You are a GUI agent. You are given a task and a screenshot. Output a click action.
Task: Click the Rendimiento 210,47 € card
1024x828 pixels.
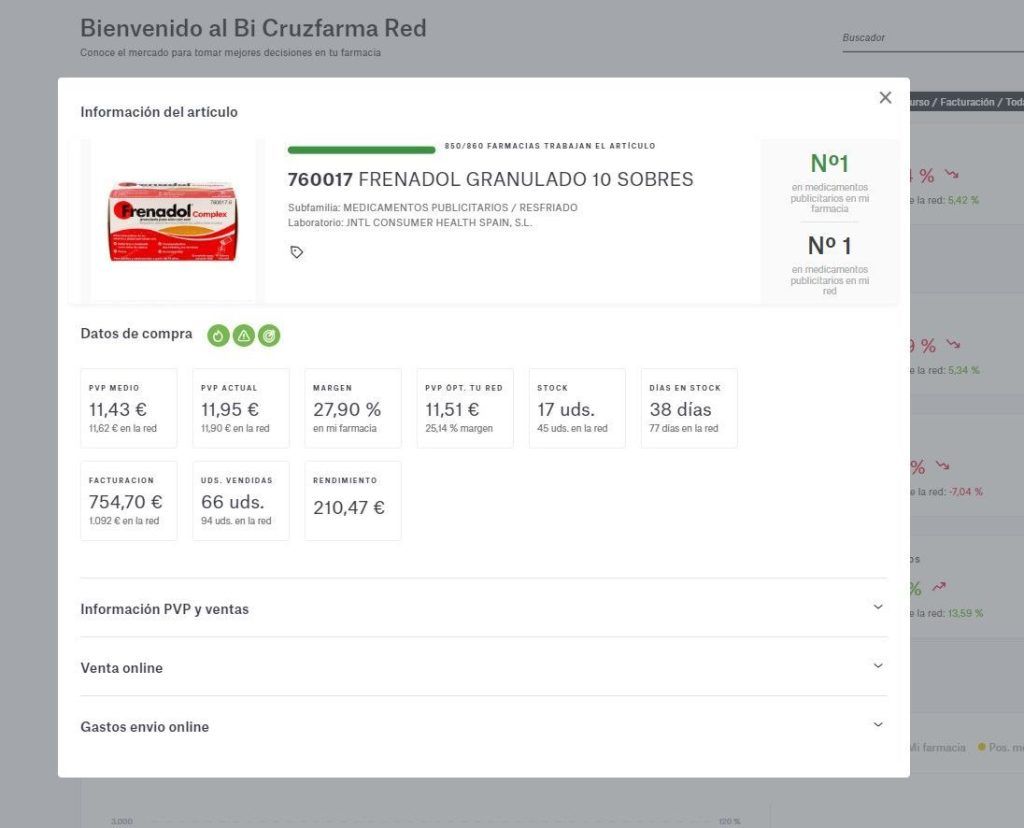coord(353,501)
